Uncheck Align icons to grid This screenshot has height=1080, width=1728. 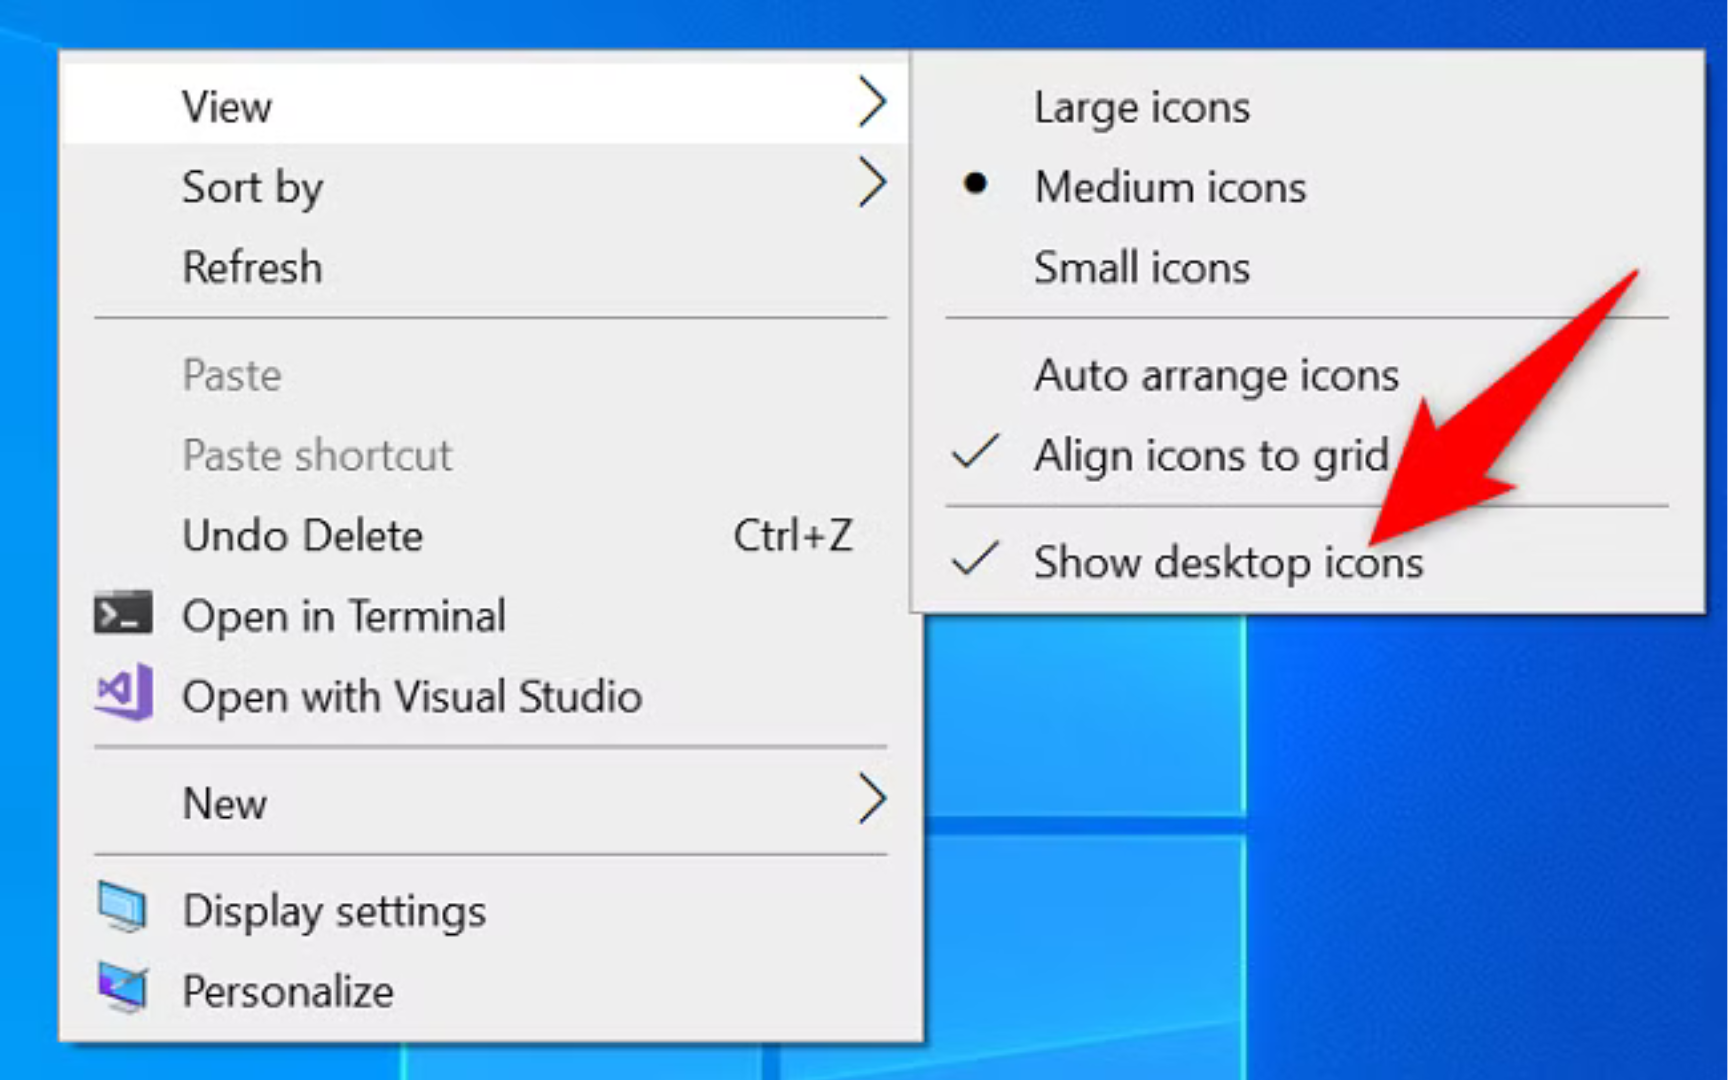pyautogui.click(x=1213, y=455)
